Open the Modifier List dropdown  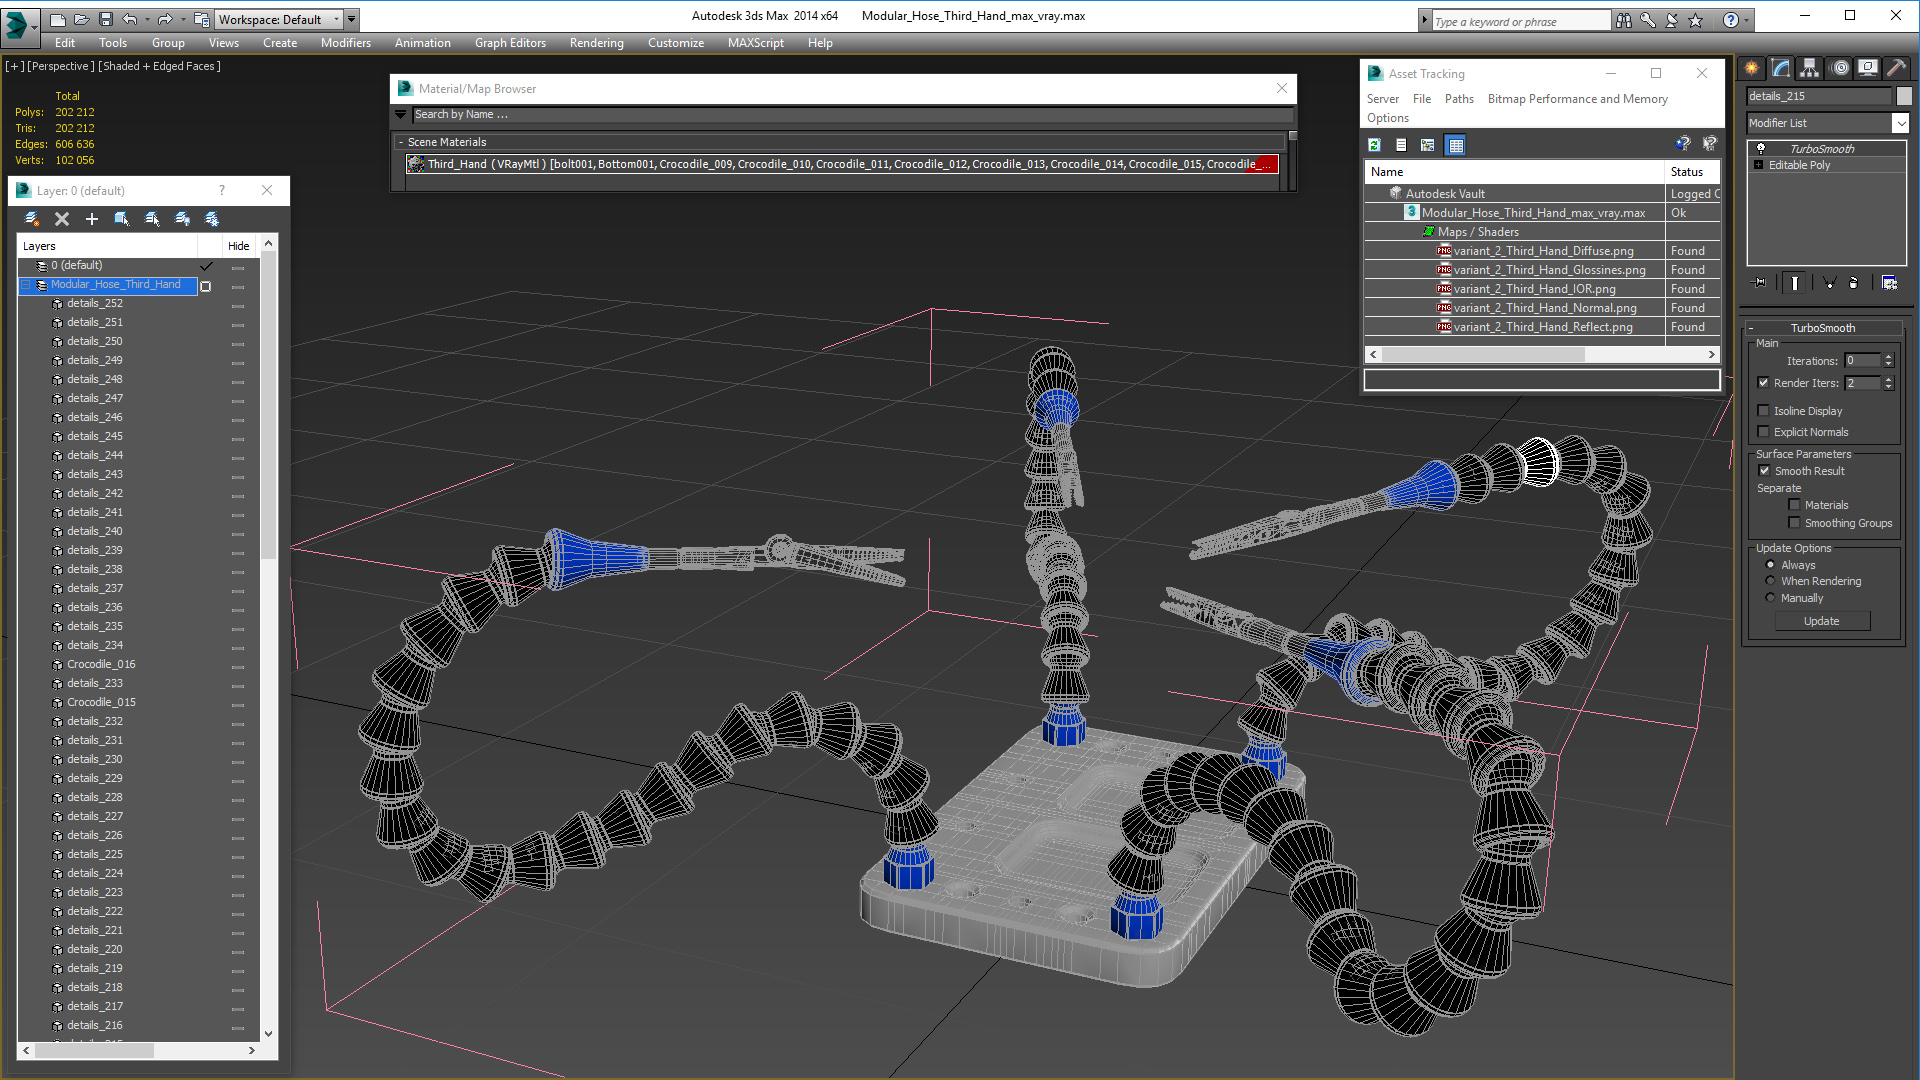tap(1828, 123)
